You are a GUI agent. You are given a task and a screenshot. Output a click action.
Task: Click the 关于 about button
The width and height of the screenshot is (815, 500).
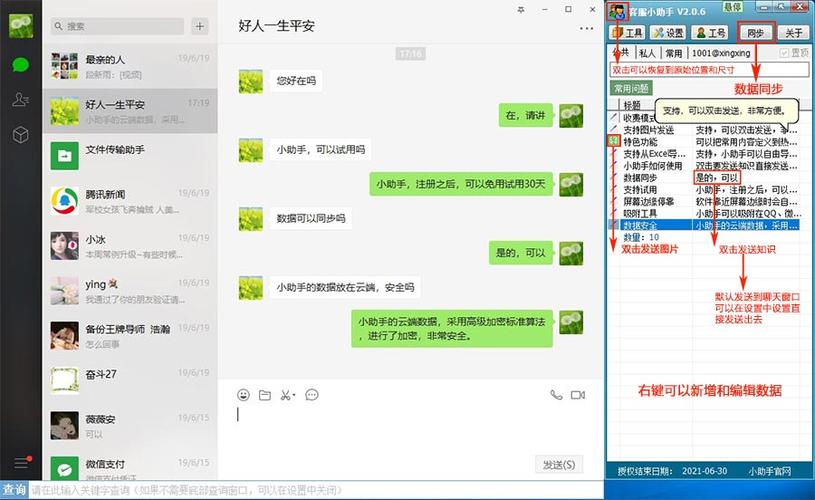tap(793, 33)
